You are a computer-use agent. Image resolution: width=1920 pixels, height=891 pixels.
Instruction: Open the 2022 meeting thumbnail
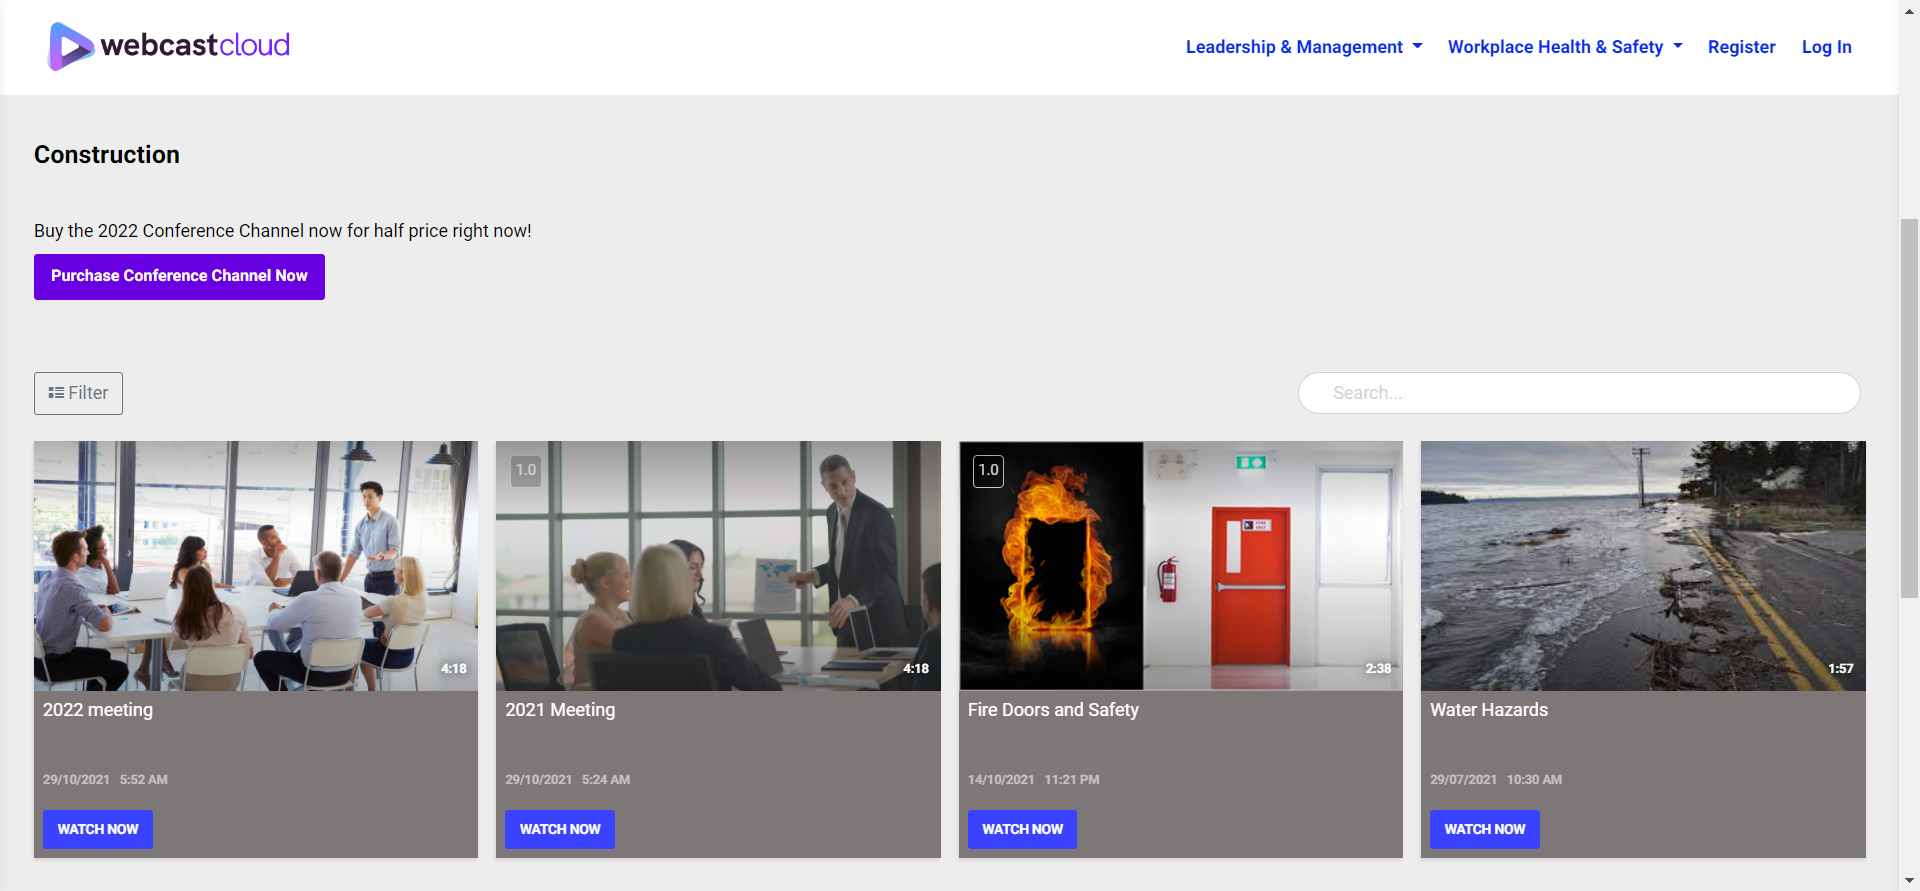(x=256, y=566)
